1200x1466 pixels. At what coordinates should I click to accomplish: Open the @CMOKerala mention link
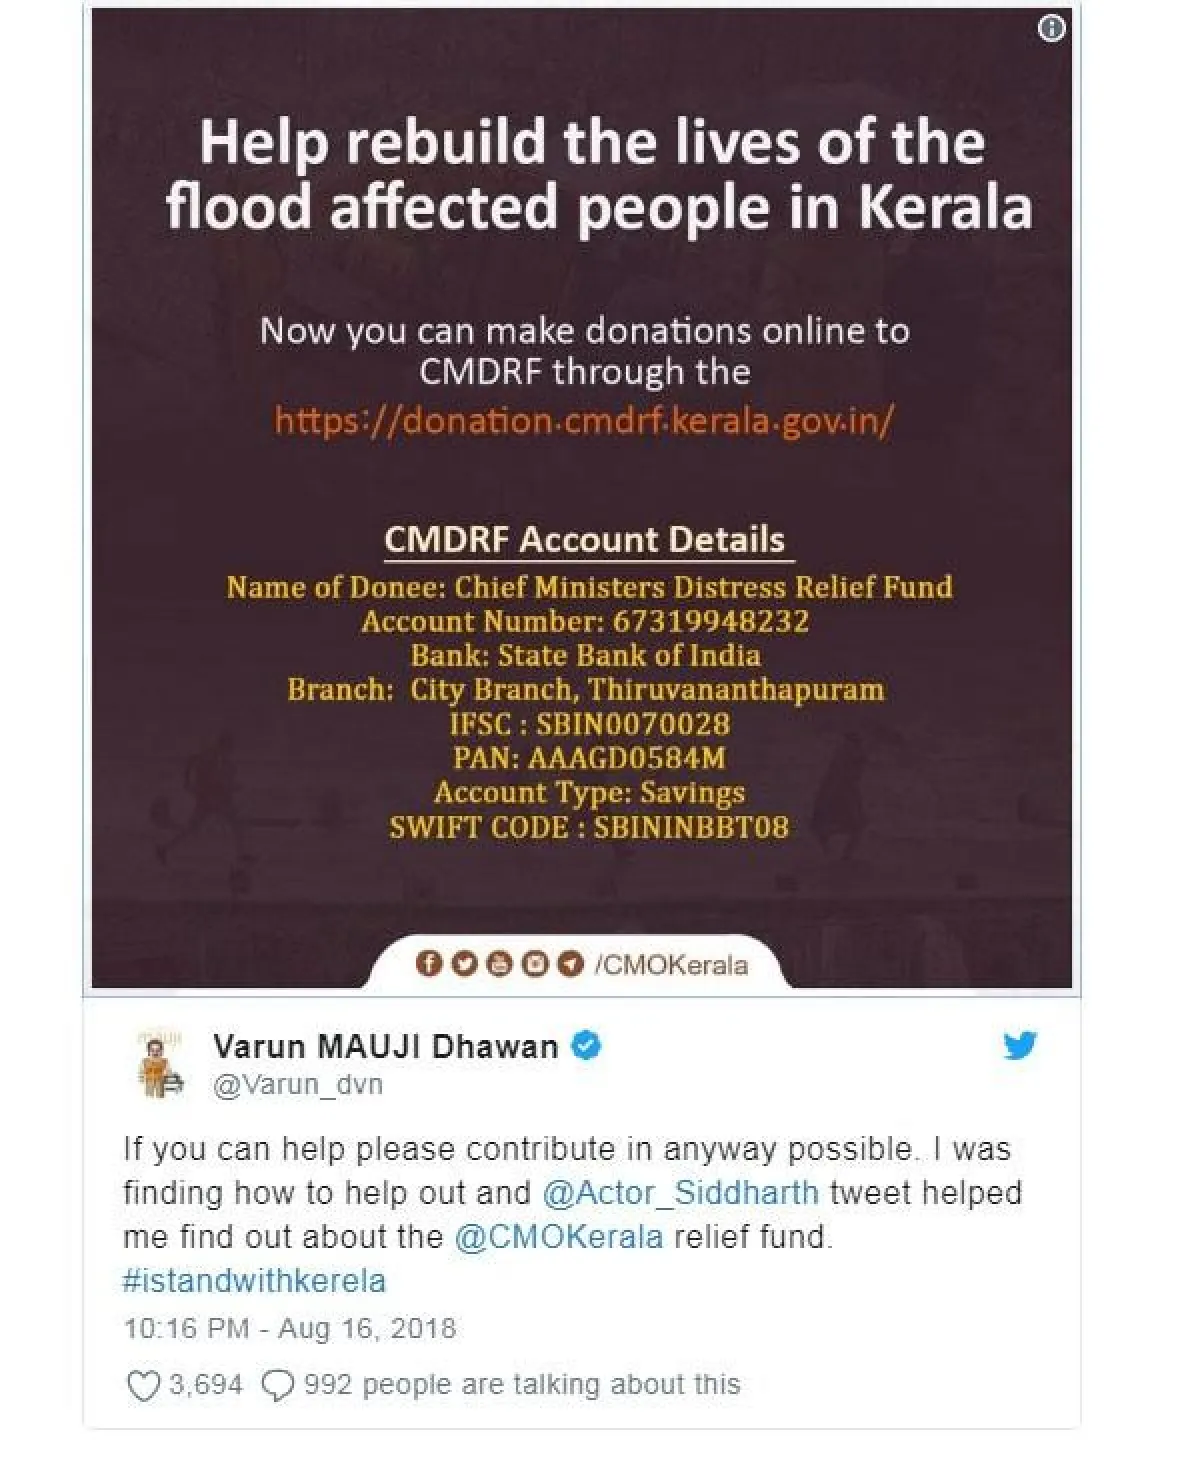click(558, 1237)
